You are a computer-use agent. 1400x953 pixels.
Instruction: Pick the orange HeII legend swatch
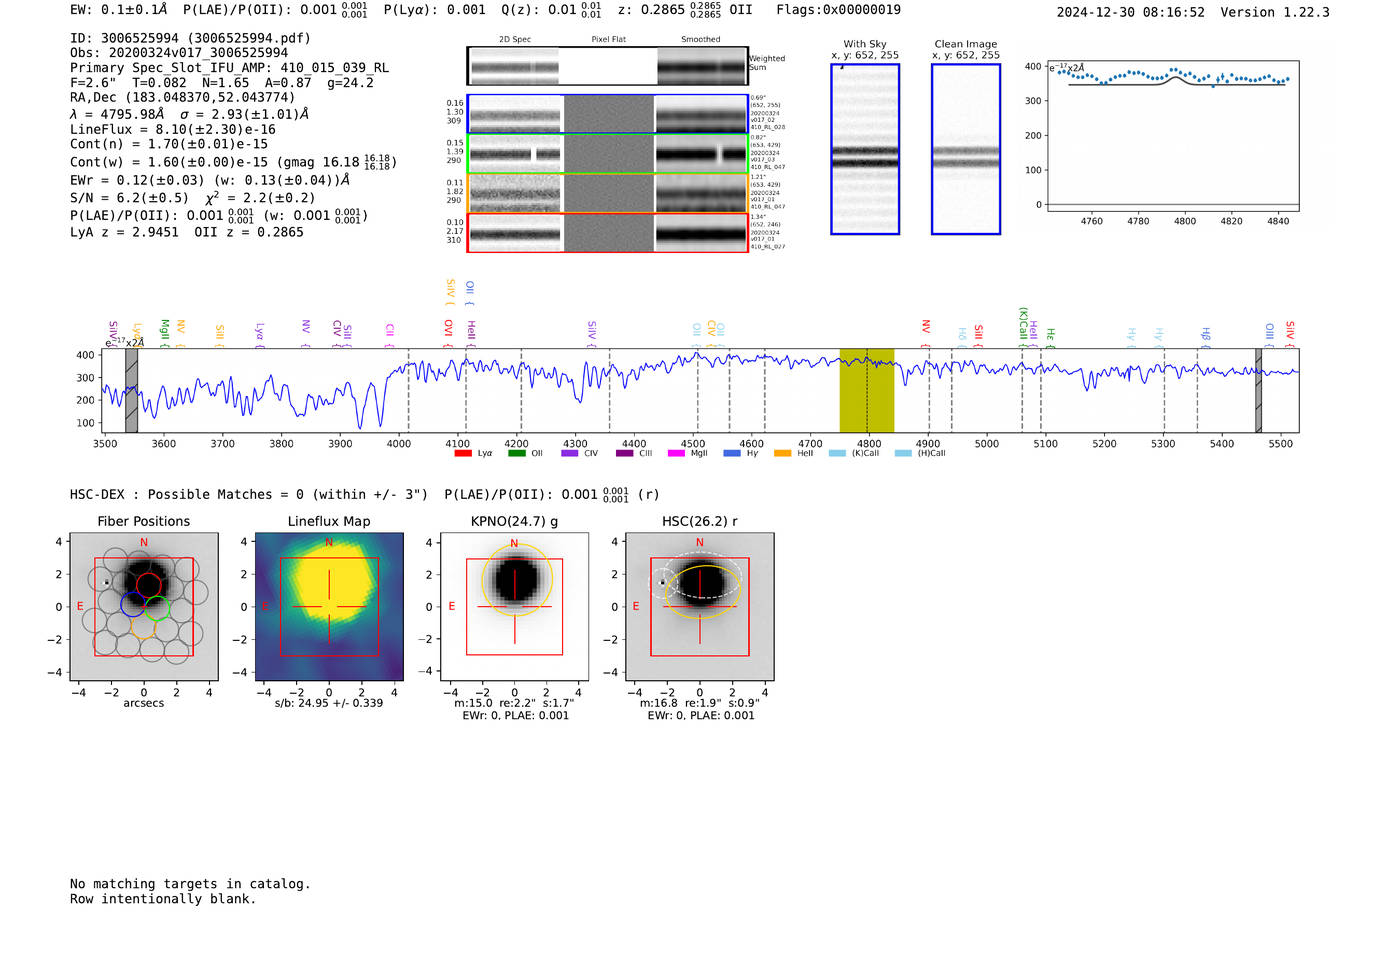(783, 453)
